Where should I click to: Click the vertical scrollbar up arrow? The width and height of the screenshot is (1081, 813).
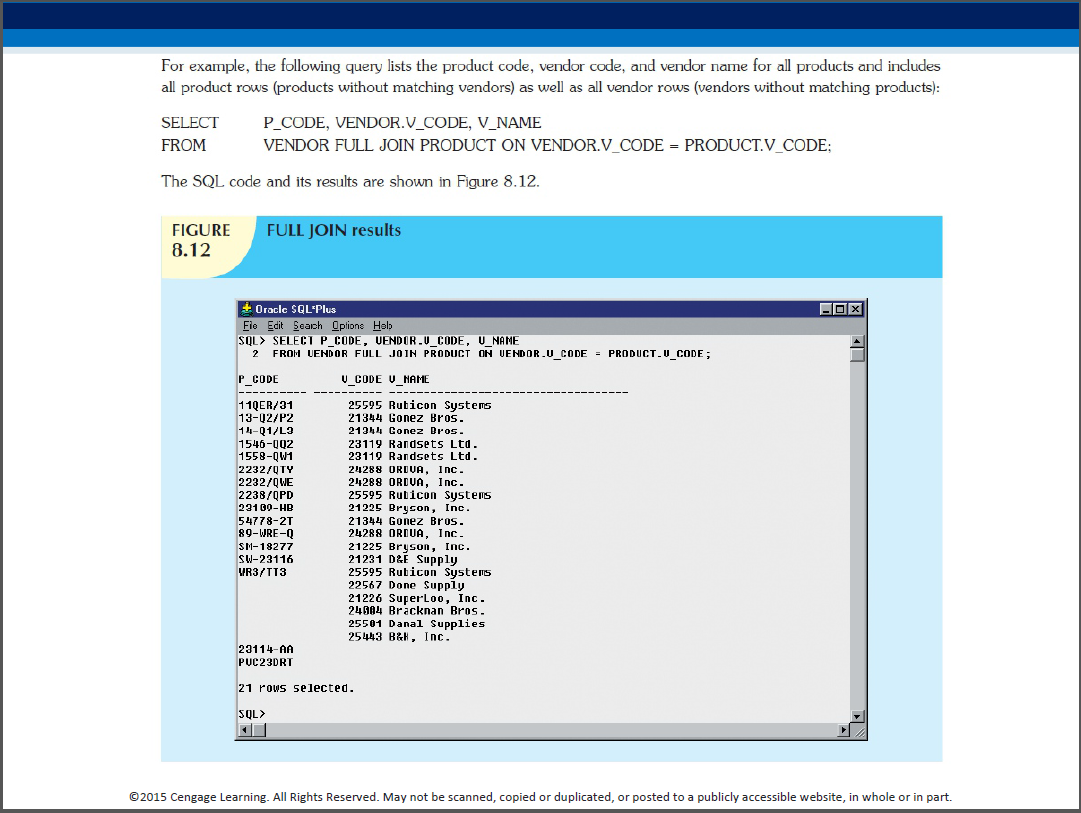[x=857, y=341]
